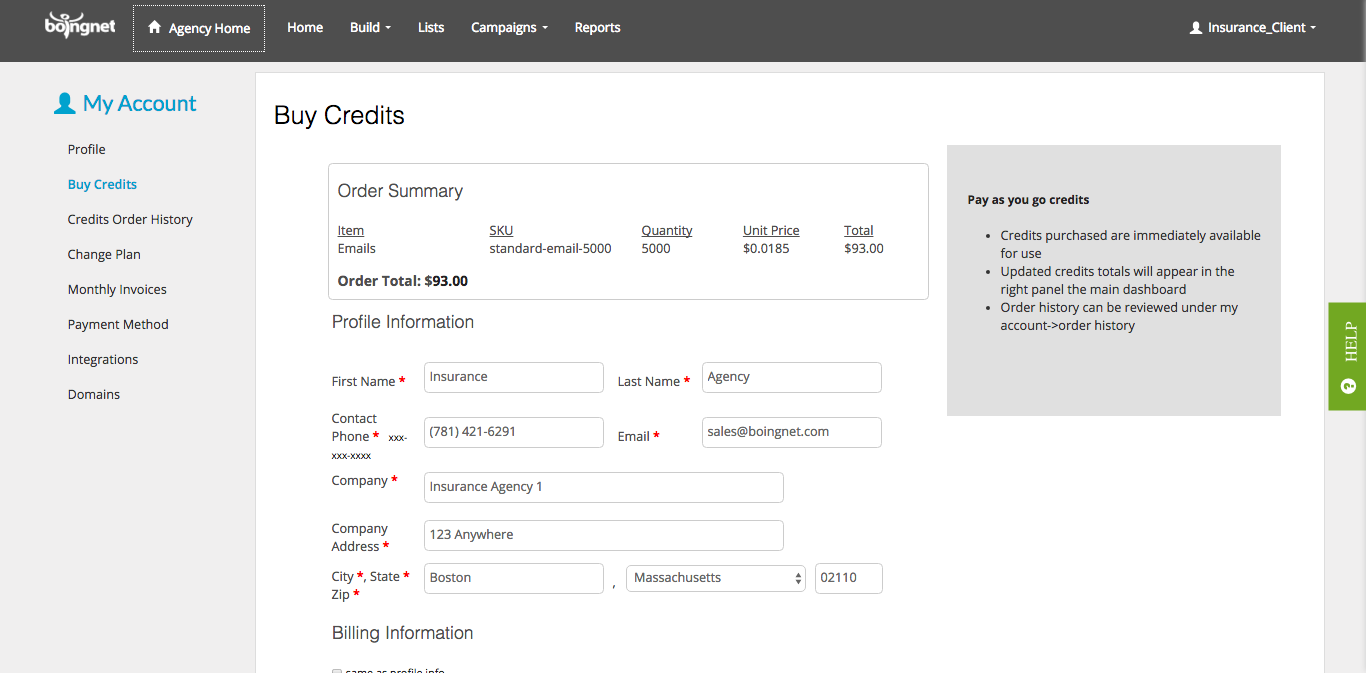Click the Agency Home house icon
Image resolution: width=1366 pixels, height=673 pixels.
tap(154, 28)
